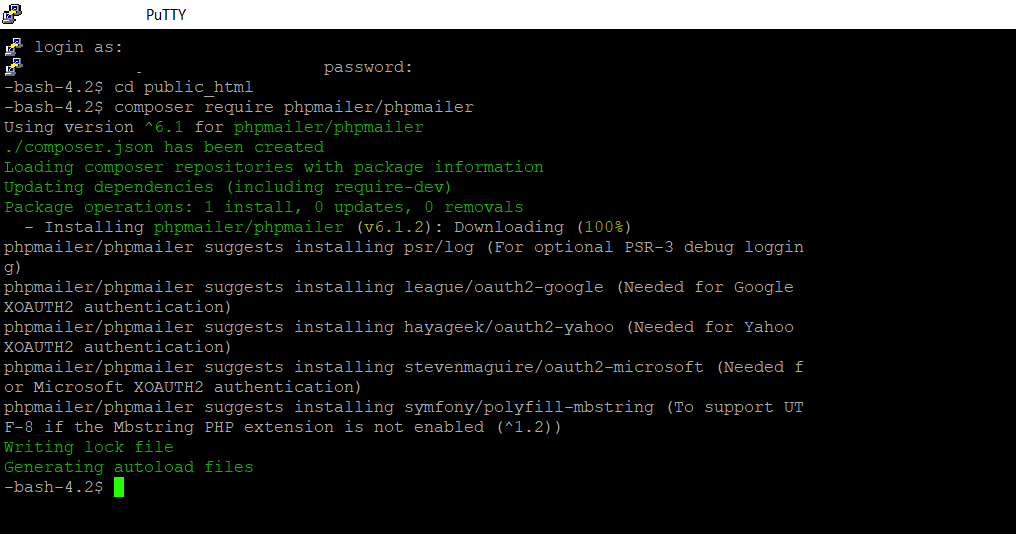Click the 'Generating autoload files' line
This screenshot has height=534, width=1016.
[129, 467]
